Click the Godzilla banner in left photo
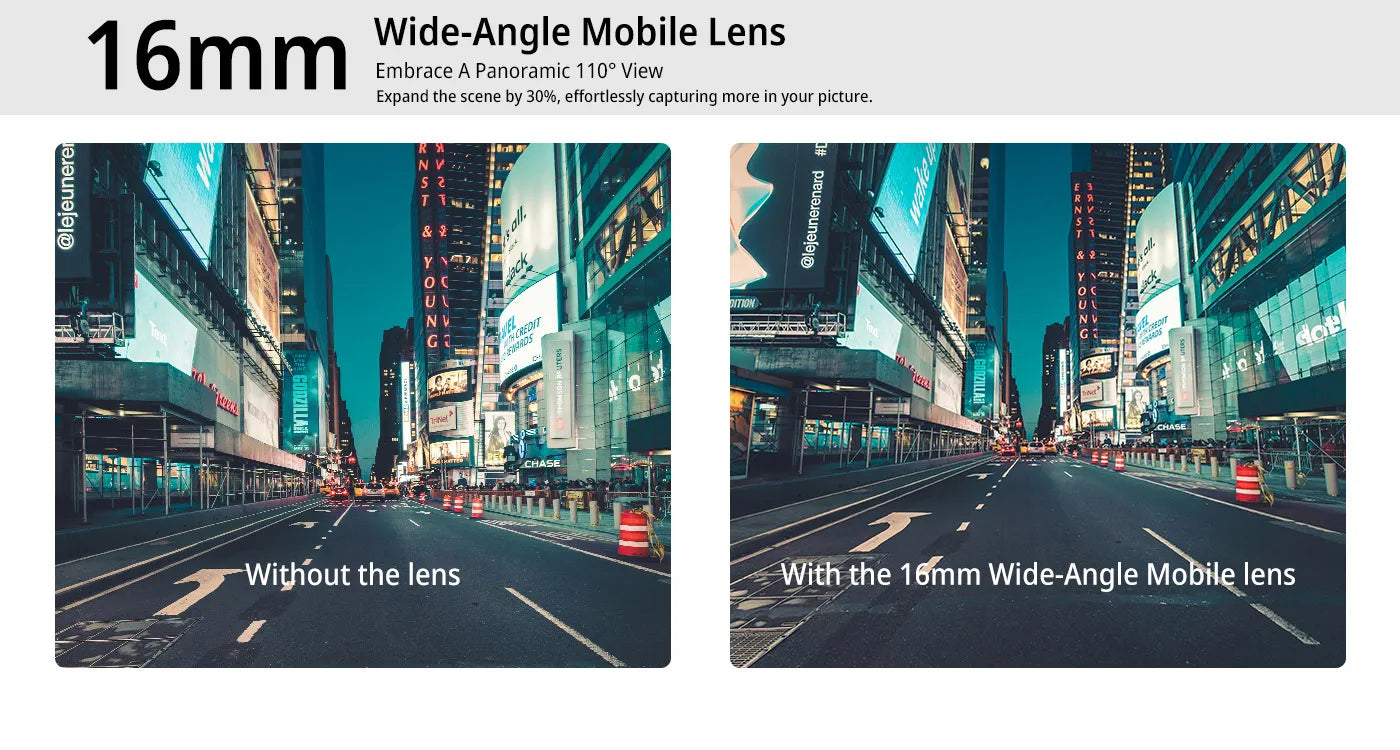 click(x=301, y=403)
